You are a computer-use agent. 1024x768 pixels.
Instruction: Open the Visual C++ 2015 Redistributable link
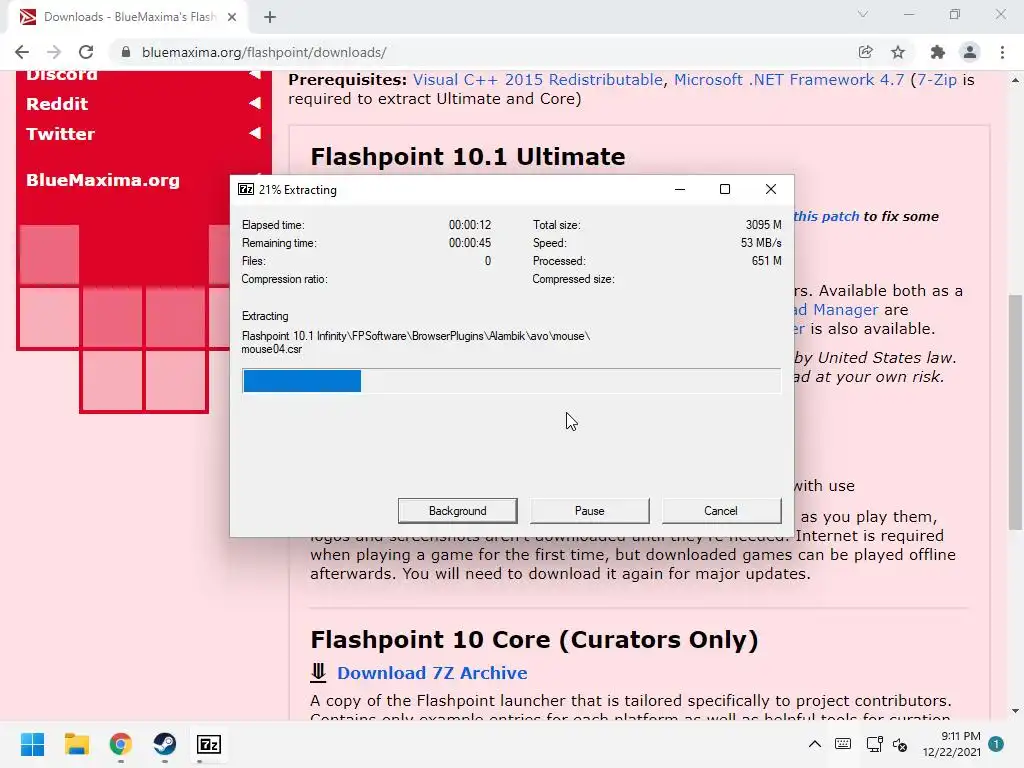coord(537,80)
